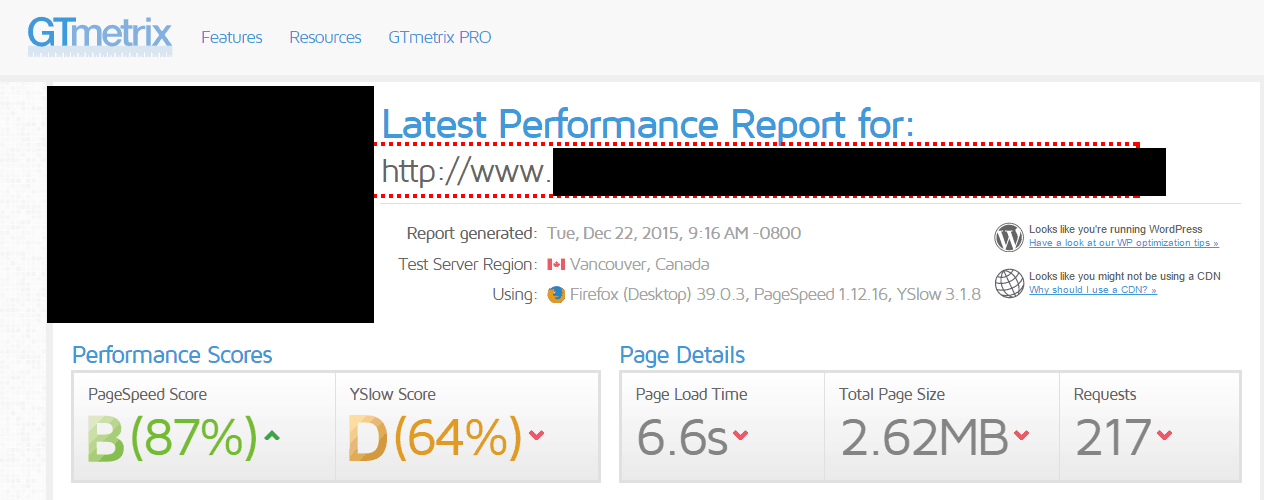Open 'Have a look at our WP optimization tips' link
Viewport: 1264px width, 500px height.
click(1124, 243)
